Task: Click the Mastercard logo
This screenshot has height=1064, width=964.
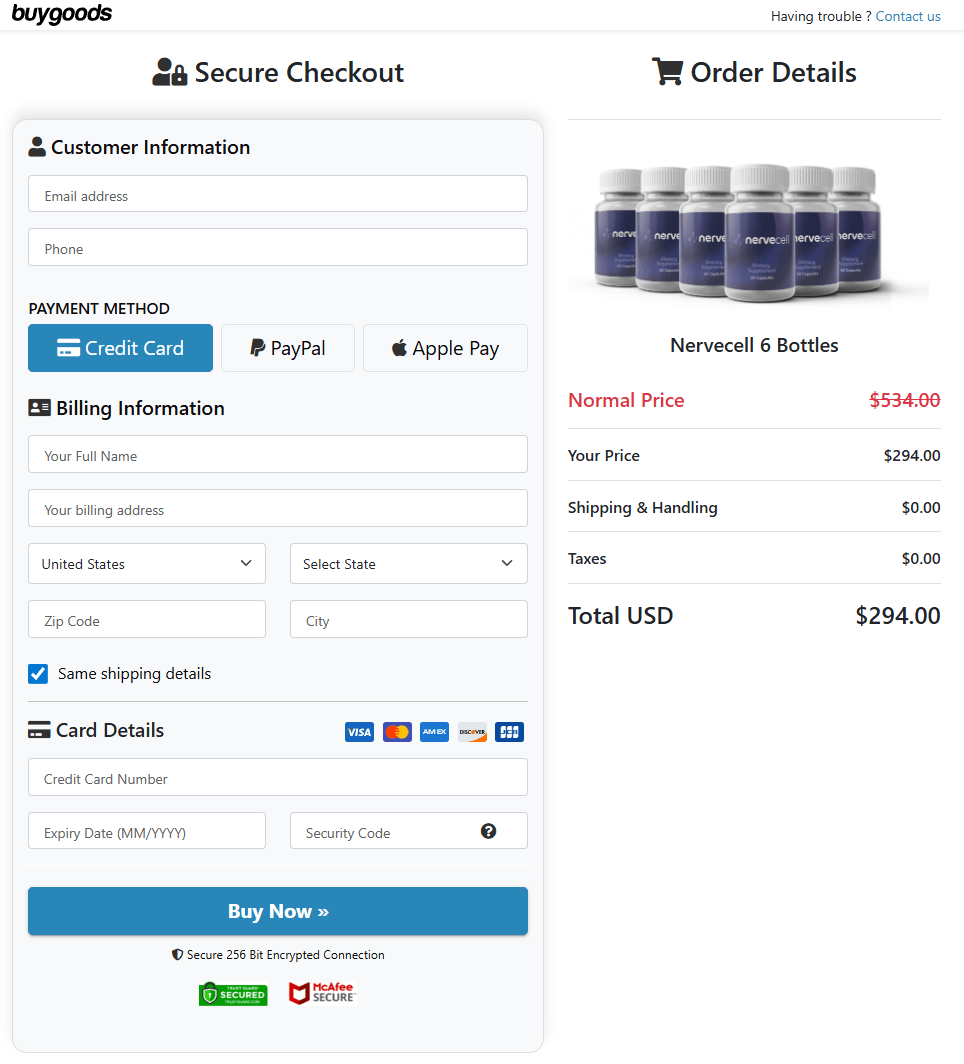Action: pos(397,732)
